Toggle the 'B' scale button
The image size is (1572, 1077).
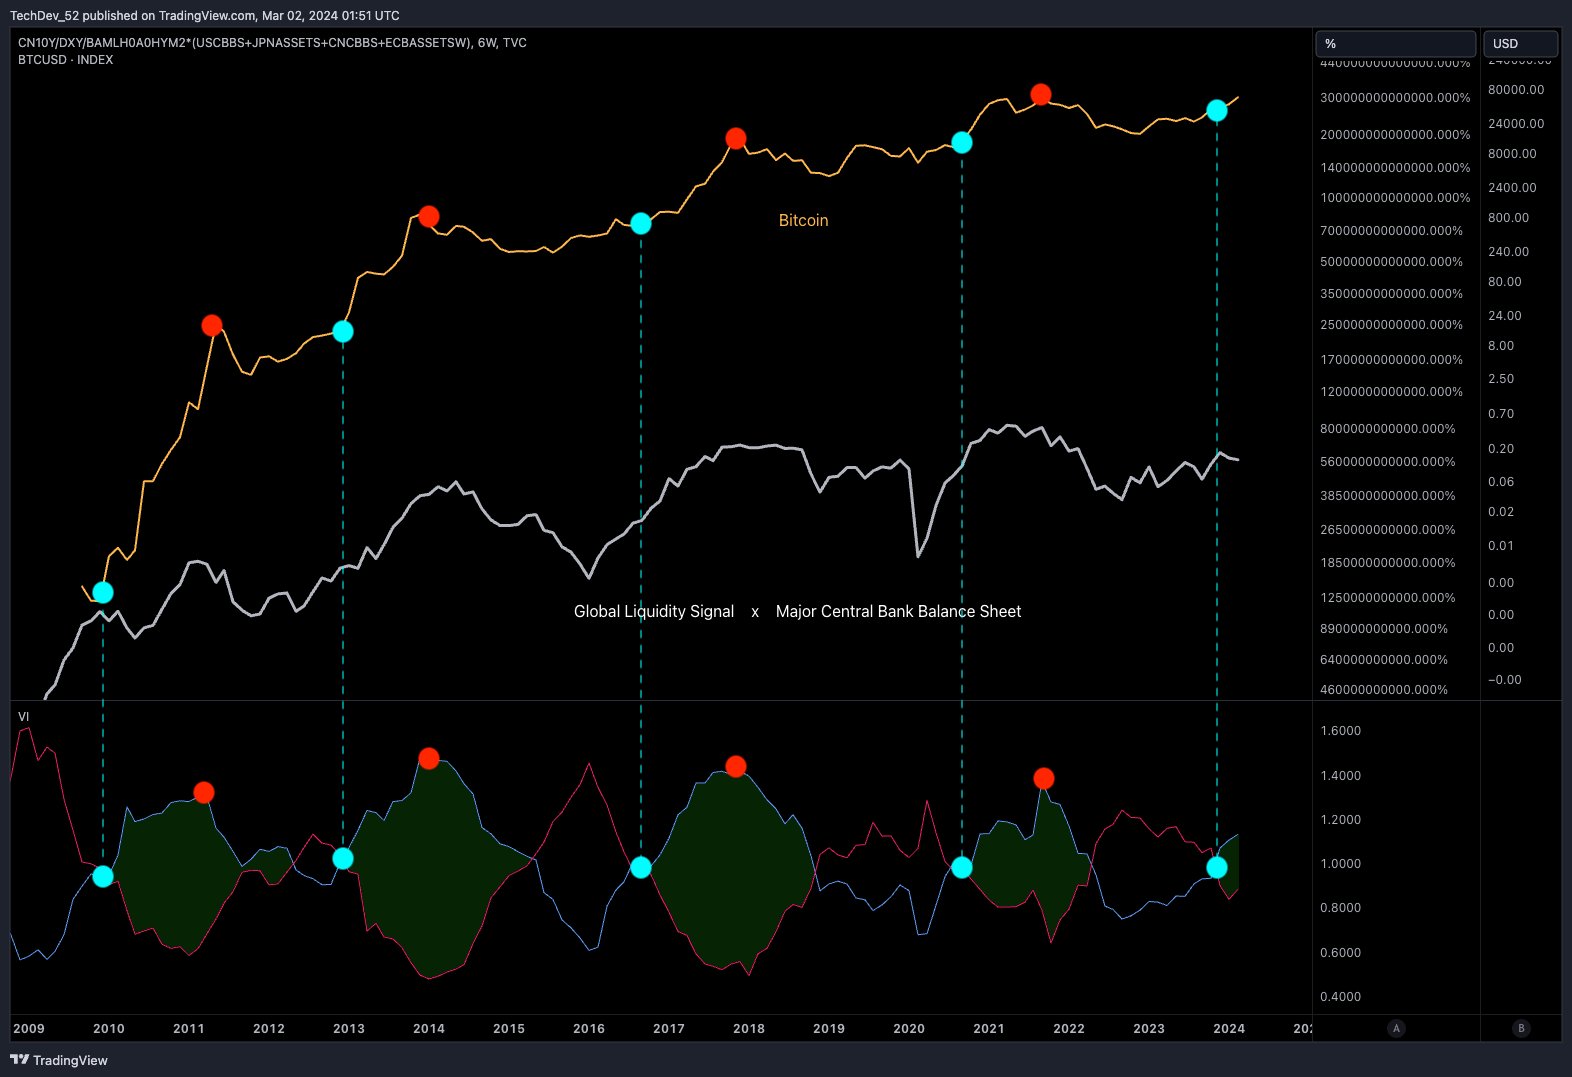pyautogui.click(x=1521, y=1028)
